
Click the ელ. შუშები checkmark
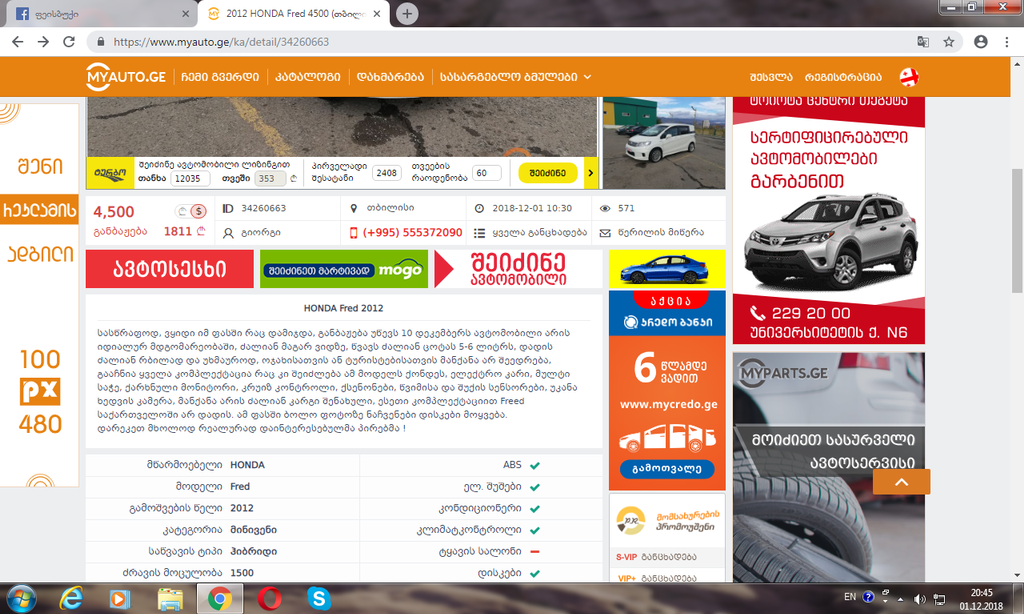pyautogui.click(x=535, y=487)
